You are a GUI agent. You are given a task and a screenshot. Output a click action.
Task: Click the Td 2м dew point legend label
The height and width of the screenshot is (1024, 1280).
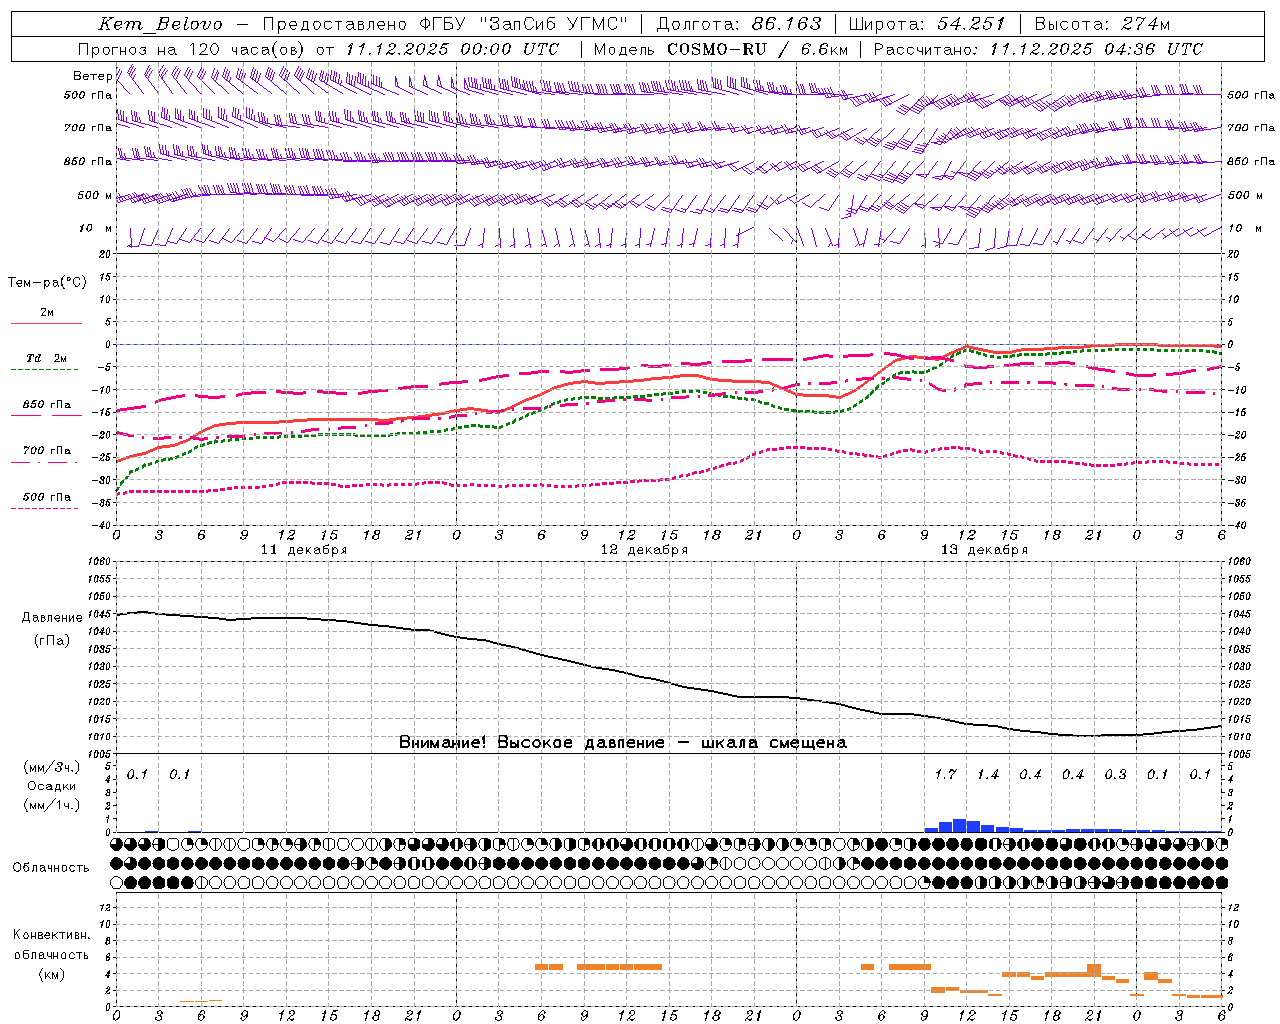coord(46,358)
